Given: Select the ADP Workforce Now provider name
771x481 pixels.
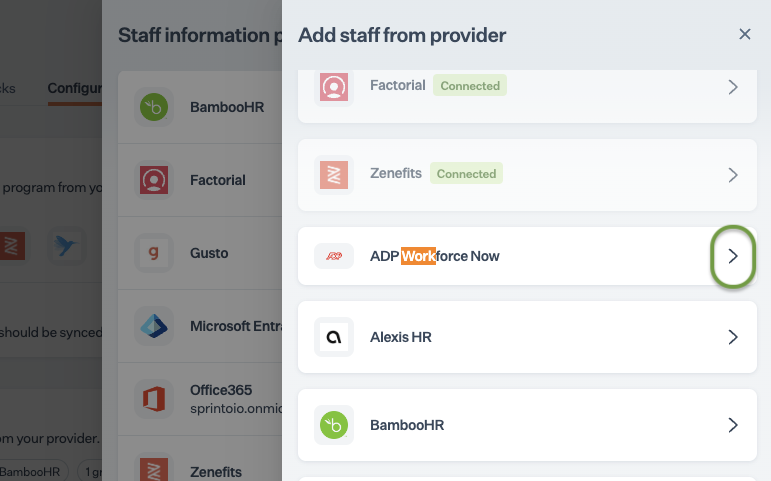Looking at the screenshot, I should [435, 256].
